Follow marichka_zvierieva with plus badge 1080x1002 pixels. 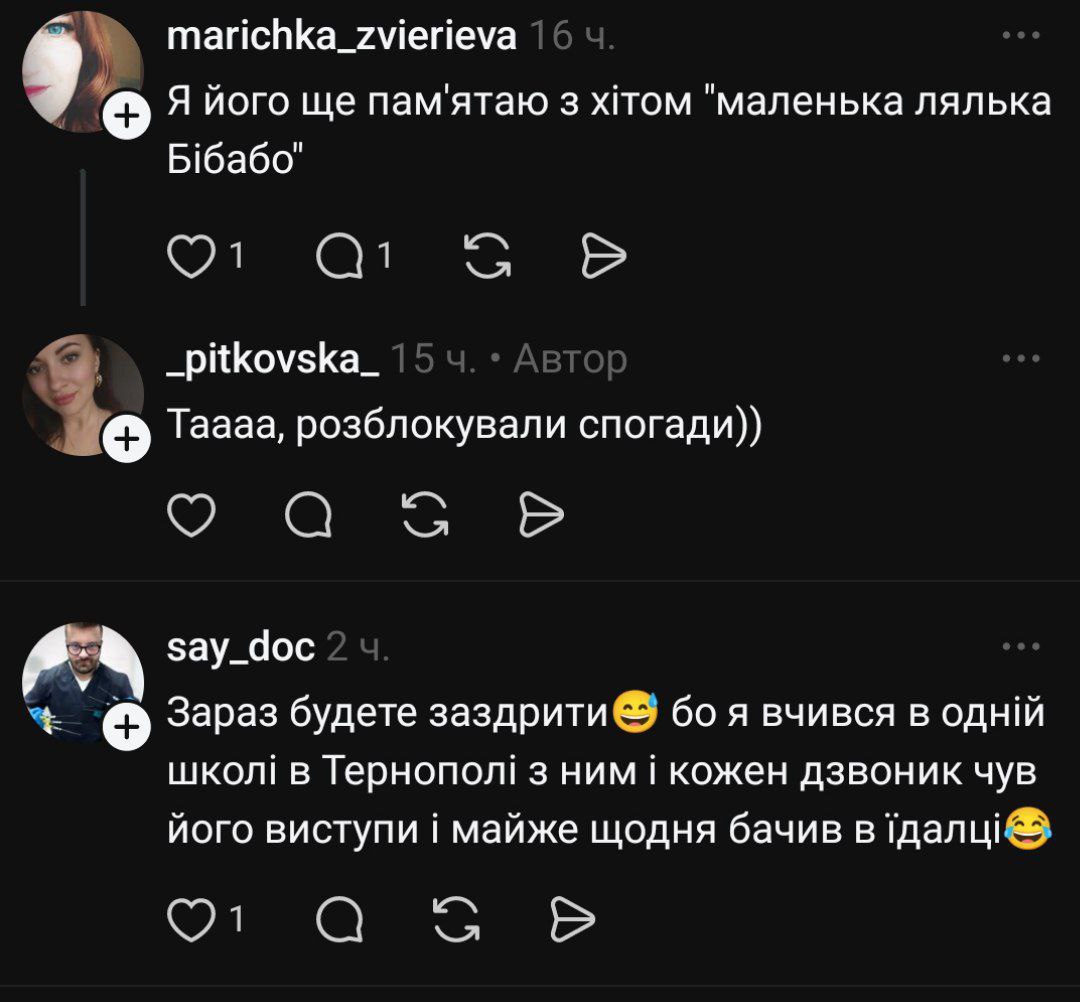point(125,117)
